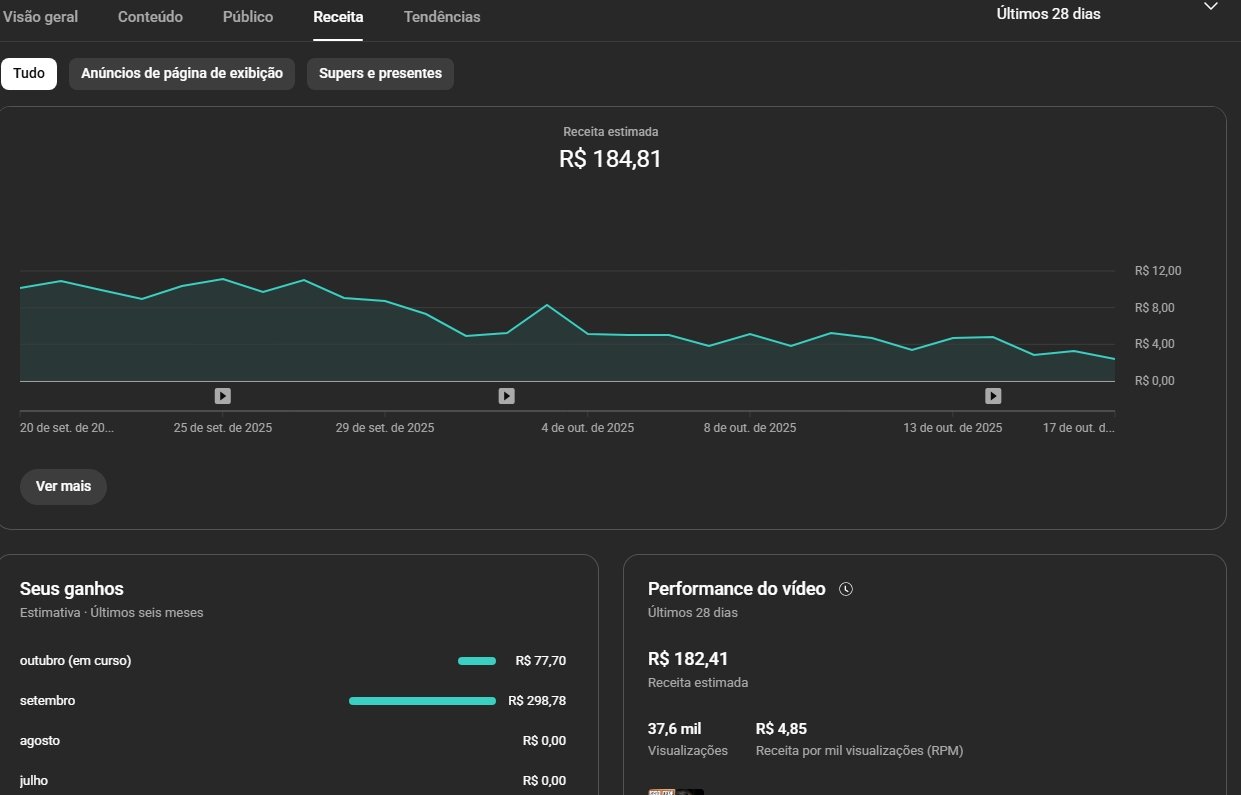The height and width of the screenshot is (795, 1241).
Task: Click the clock icon beside Performance do vídeo
Action: click(846, 590)
